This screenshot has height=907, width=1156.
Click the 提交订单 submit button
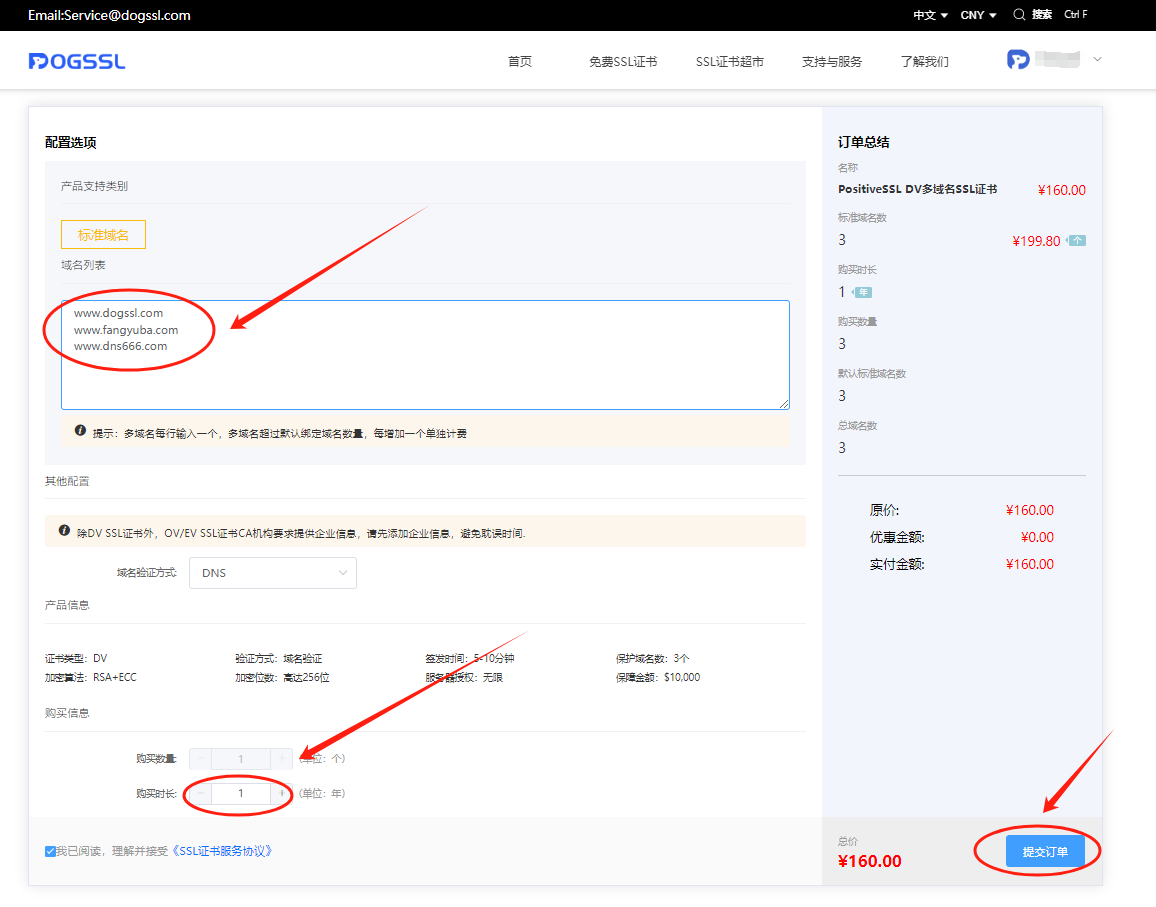pyautogui.click(x=1045, y=852)
